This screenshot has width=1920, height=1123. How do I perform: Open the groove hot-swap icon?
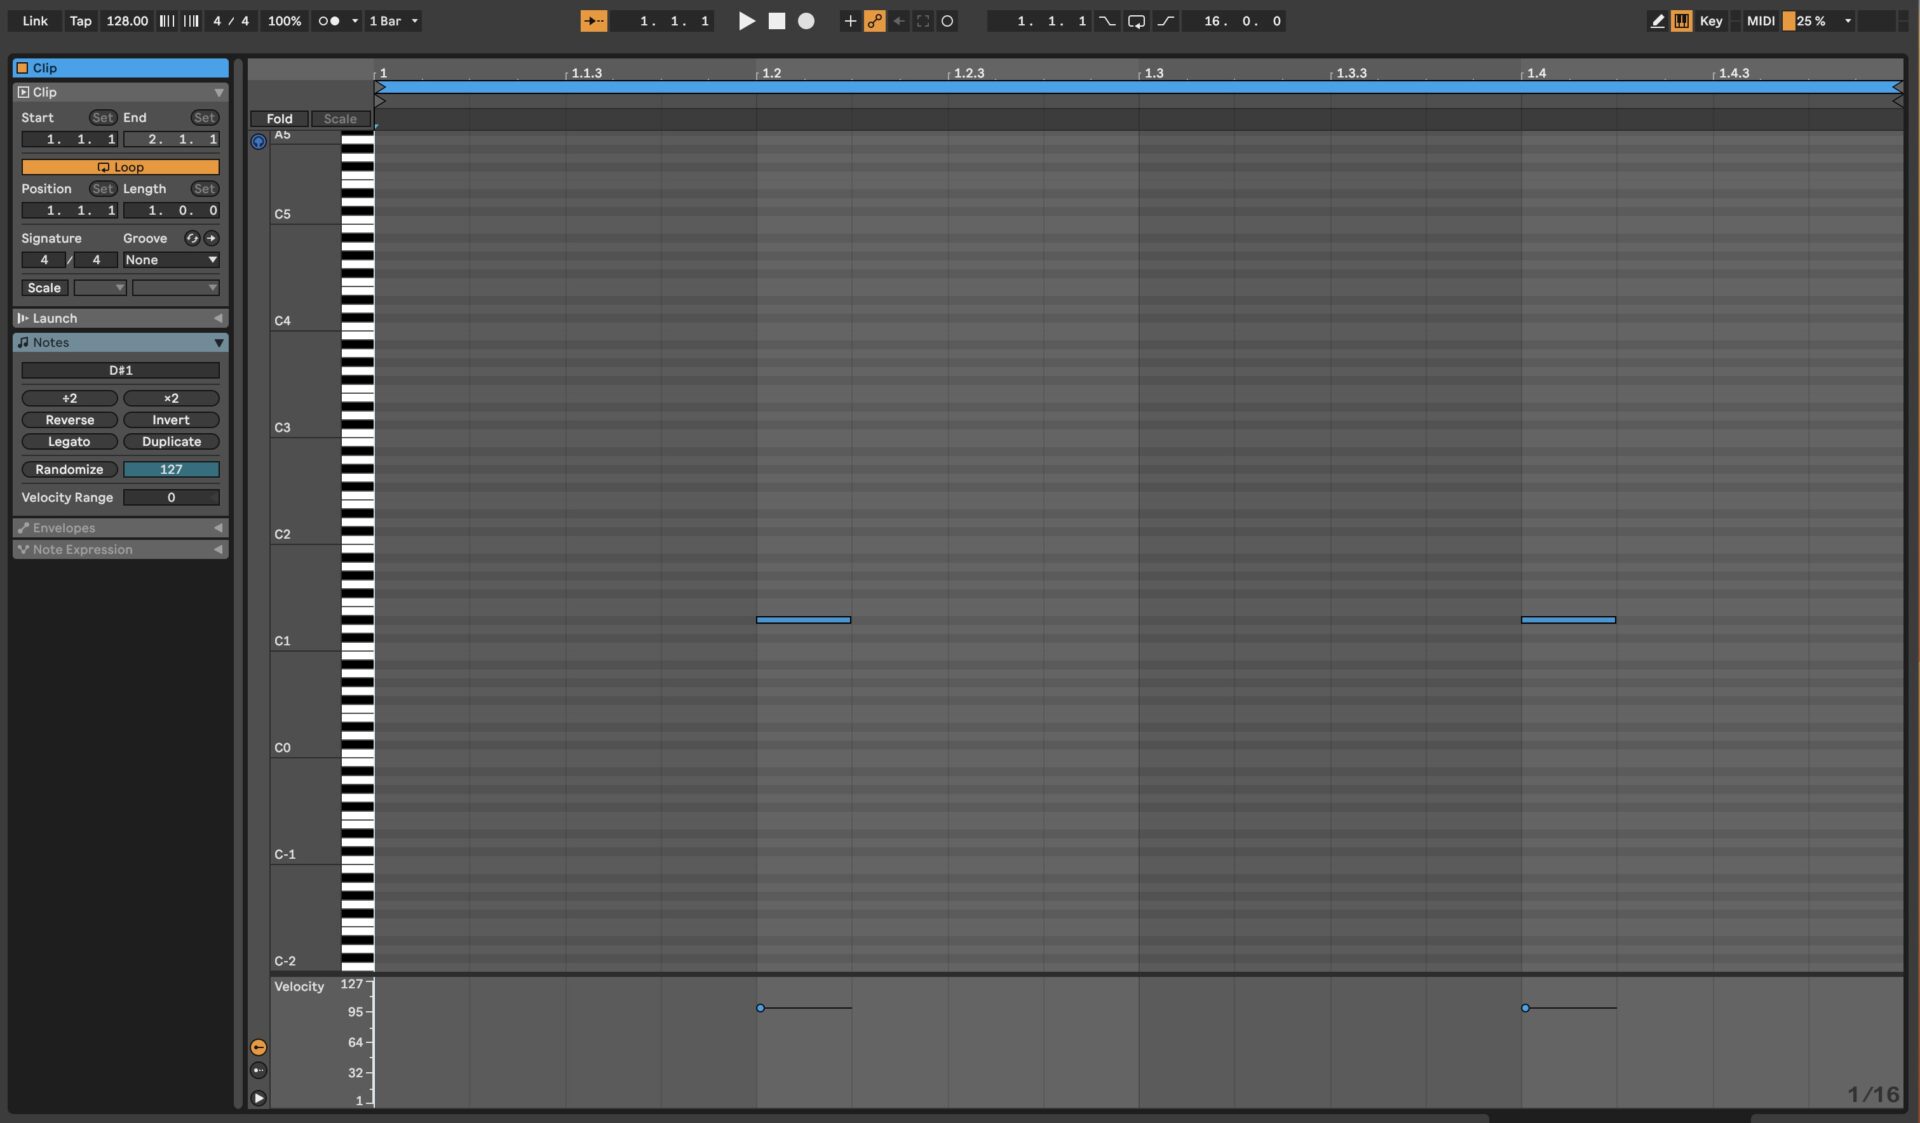click(192, 238)
